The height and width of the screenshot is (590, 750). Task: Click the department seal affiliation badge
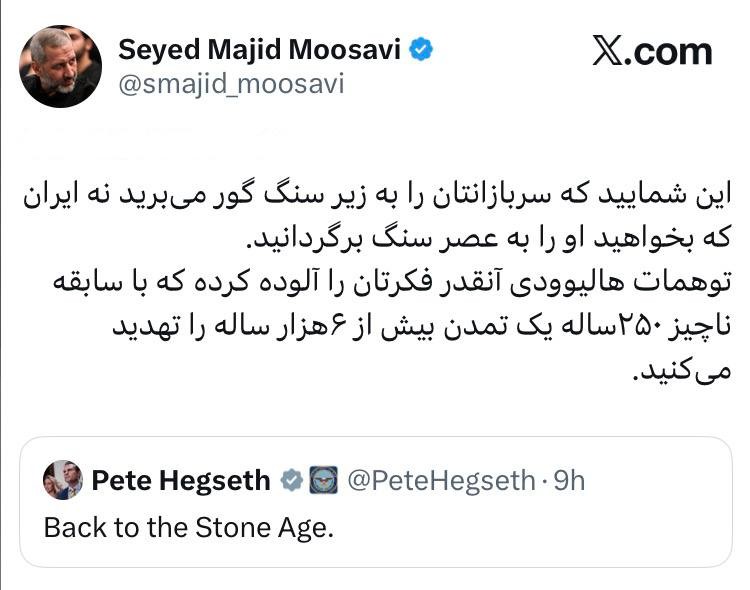[x=321, y=481]
